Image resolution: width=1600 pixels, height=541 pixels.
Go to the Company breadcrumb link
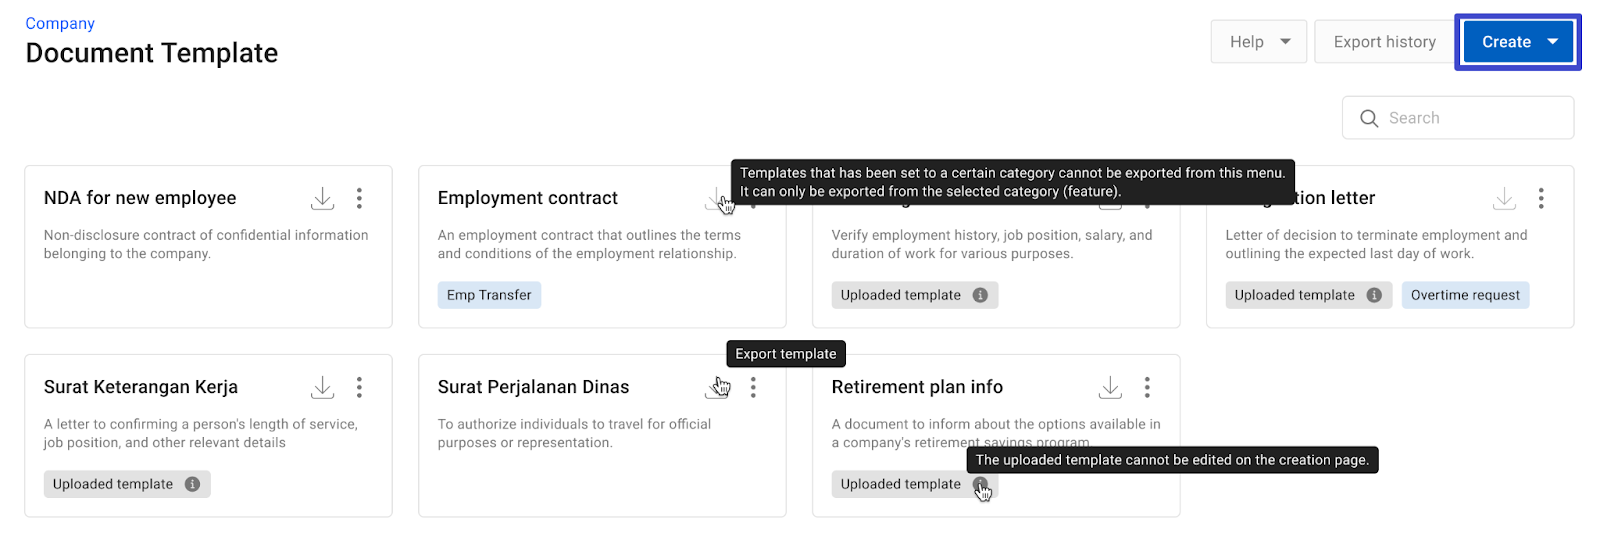pyautogui.click(x=60, y=23)
